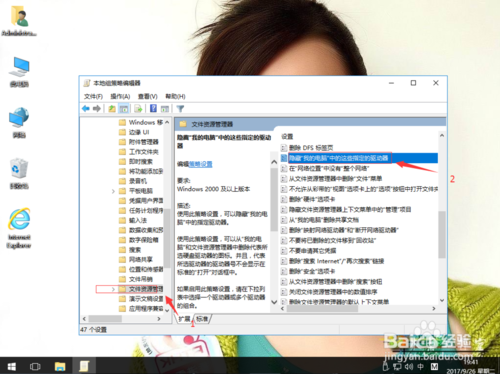This screenshot has height=374, width=500.
Task: Click the 删除 DFS 标签页 policy icon
Action: point(284,147)
